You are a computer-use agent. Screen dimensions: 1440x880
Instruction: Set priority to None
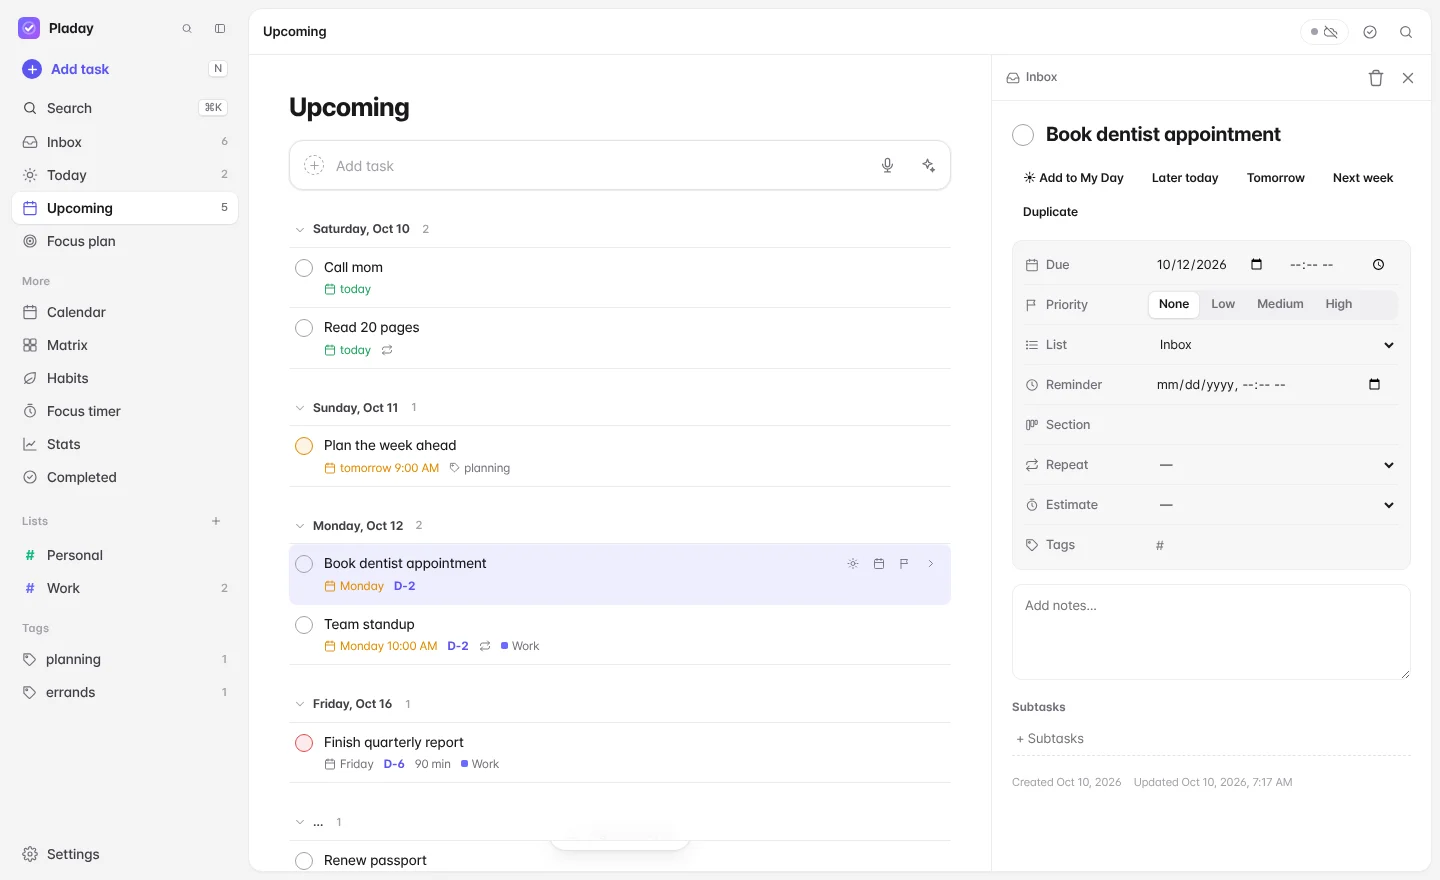[x=1174, y=304]
